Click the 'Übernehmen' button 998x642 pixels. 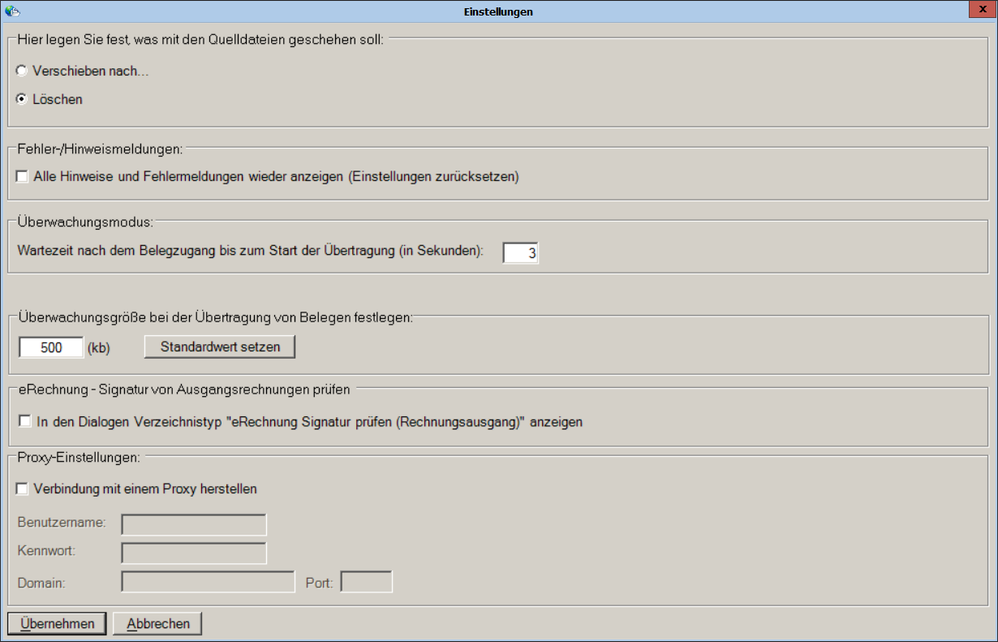pos(57,624)
